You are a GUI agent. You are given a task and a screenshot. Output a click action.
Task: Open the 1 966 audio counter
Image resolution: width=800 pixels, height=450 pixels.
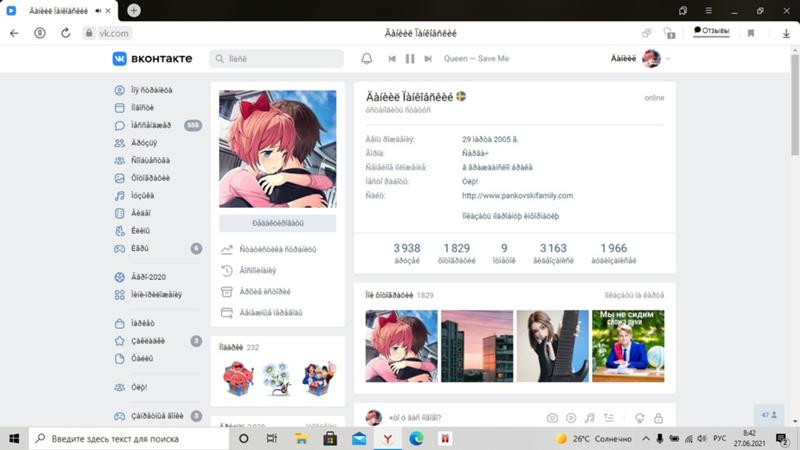[x=614, y=253]
